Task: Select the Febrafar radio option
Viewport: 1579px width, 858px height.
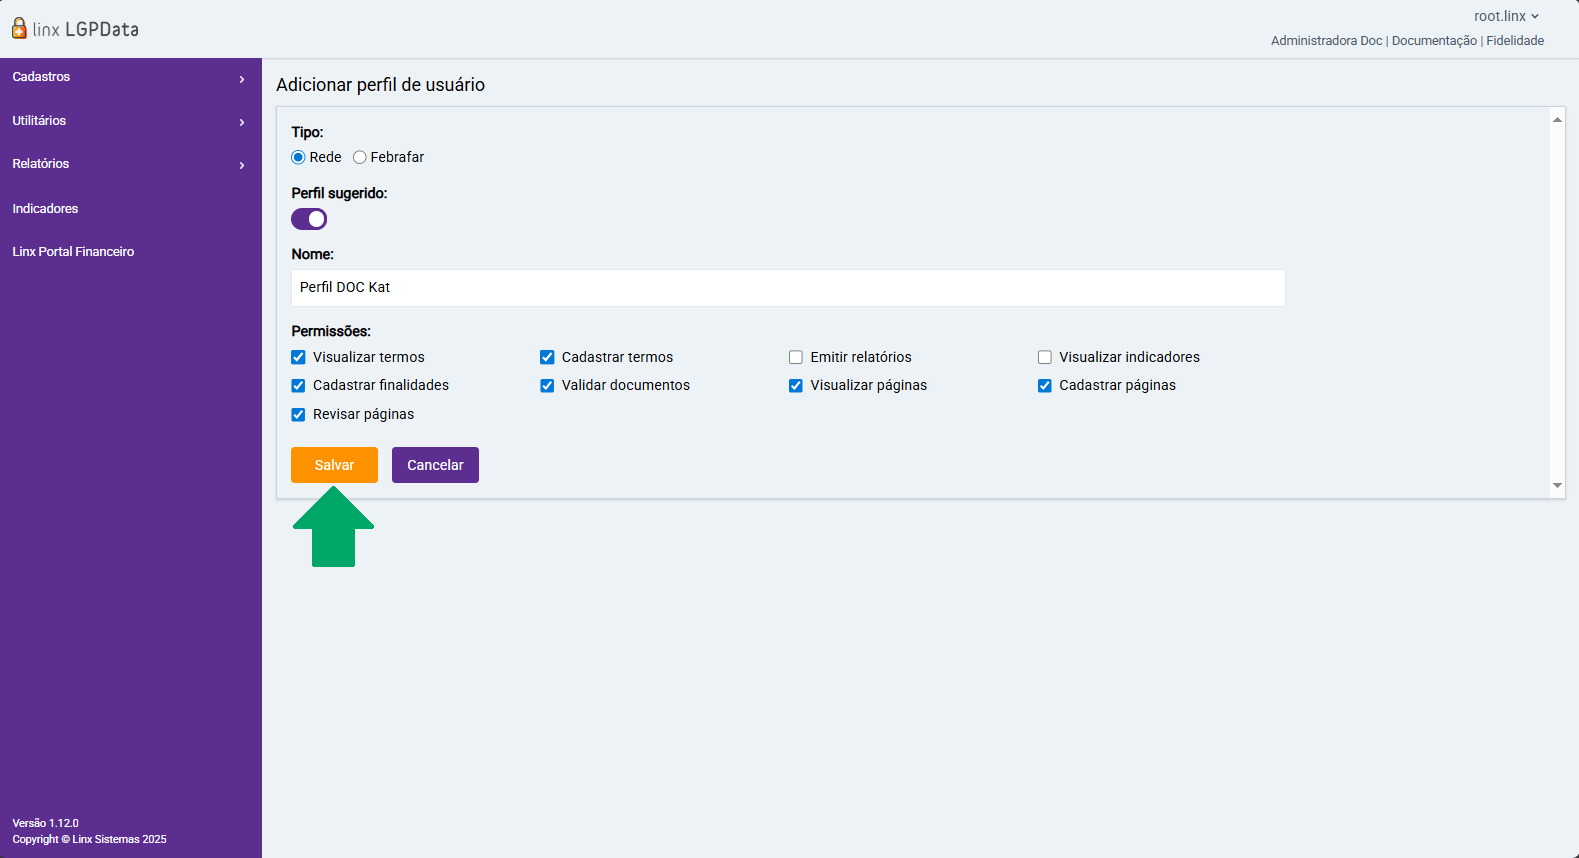Action: pos(360,157)
